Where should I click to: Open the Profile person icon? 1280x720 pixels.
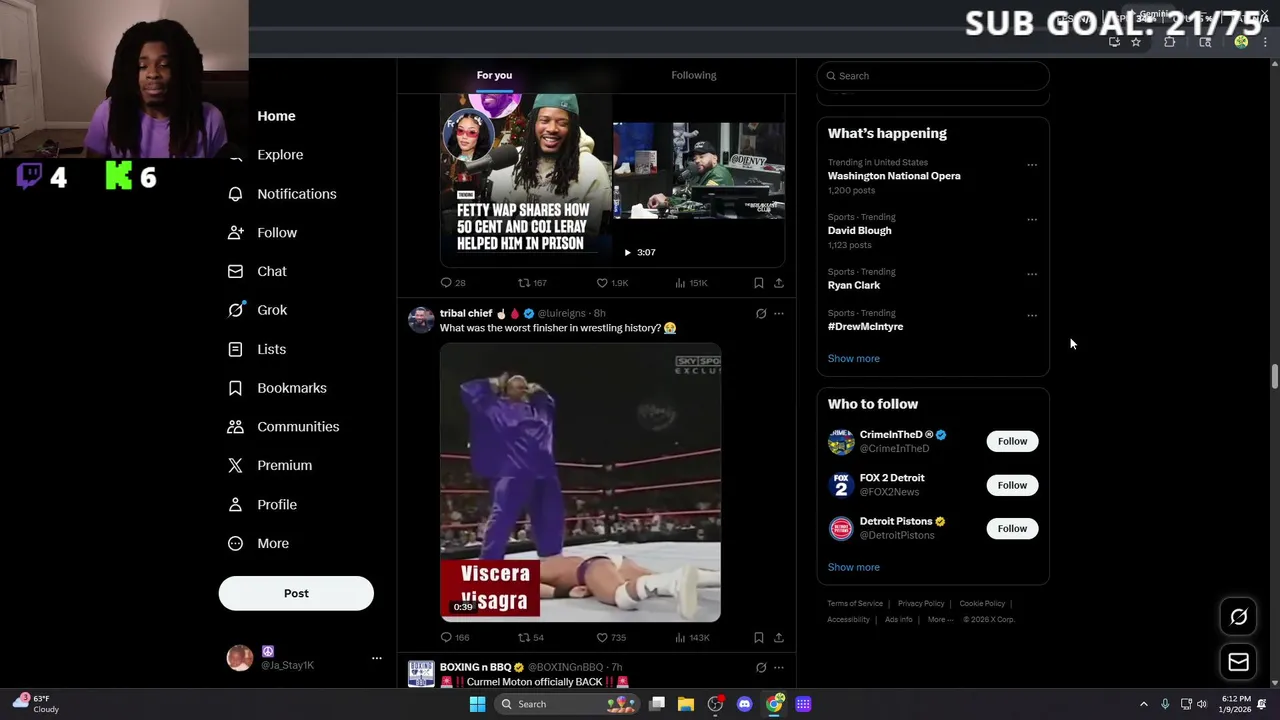tap(235, 505)
